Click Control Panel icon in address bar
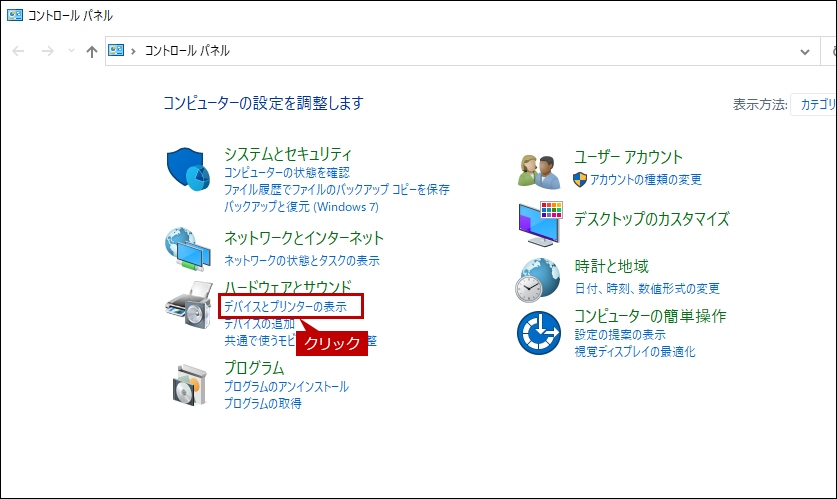The width and height of the screenshot is (837, 499). [116, 51]
